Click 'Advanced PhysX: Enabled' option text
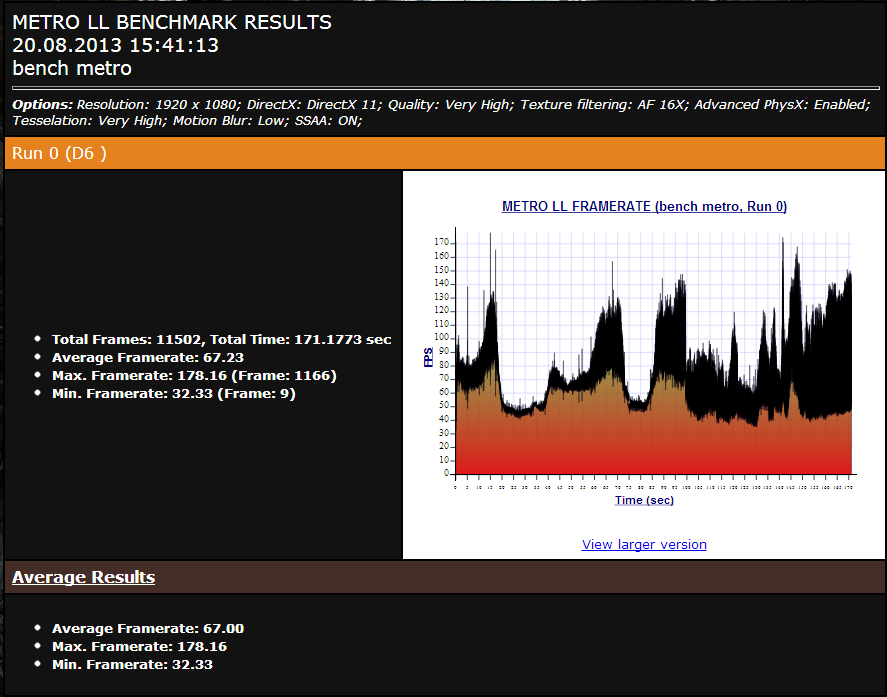The width and height of the screenshot is (887, 697). point(781,105)
